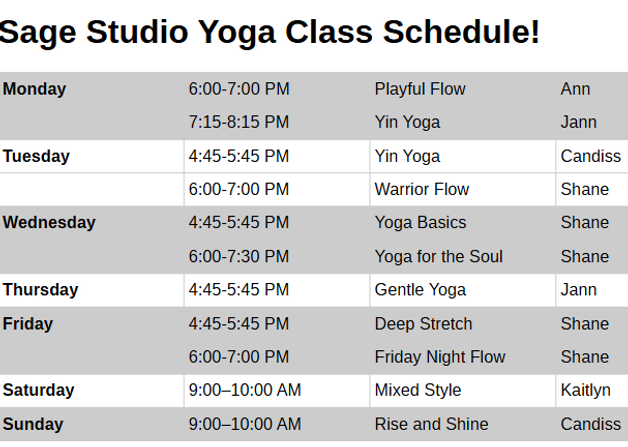Select the Friday day cell
Screen dimensions: 628x447
tap(28, 324)
